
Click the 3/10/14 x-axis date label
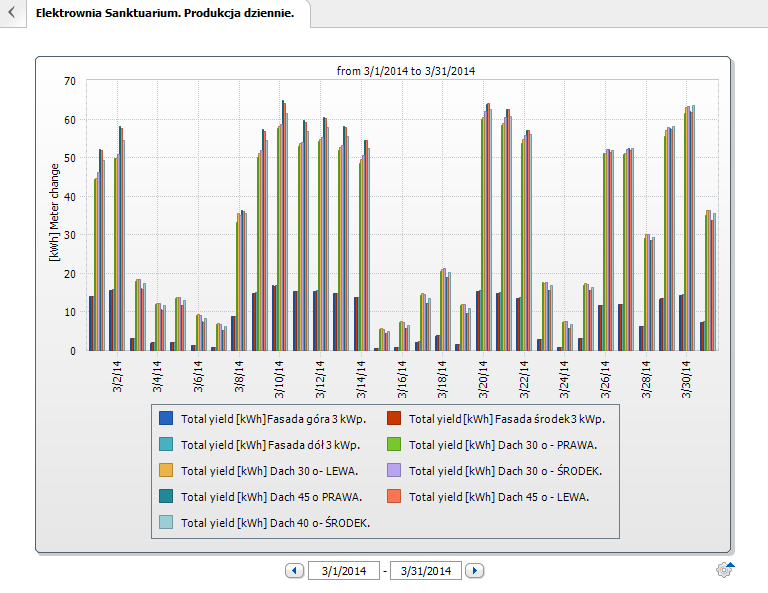(x=279, y=380)
